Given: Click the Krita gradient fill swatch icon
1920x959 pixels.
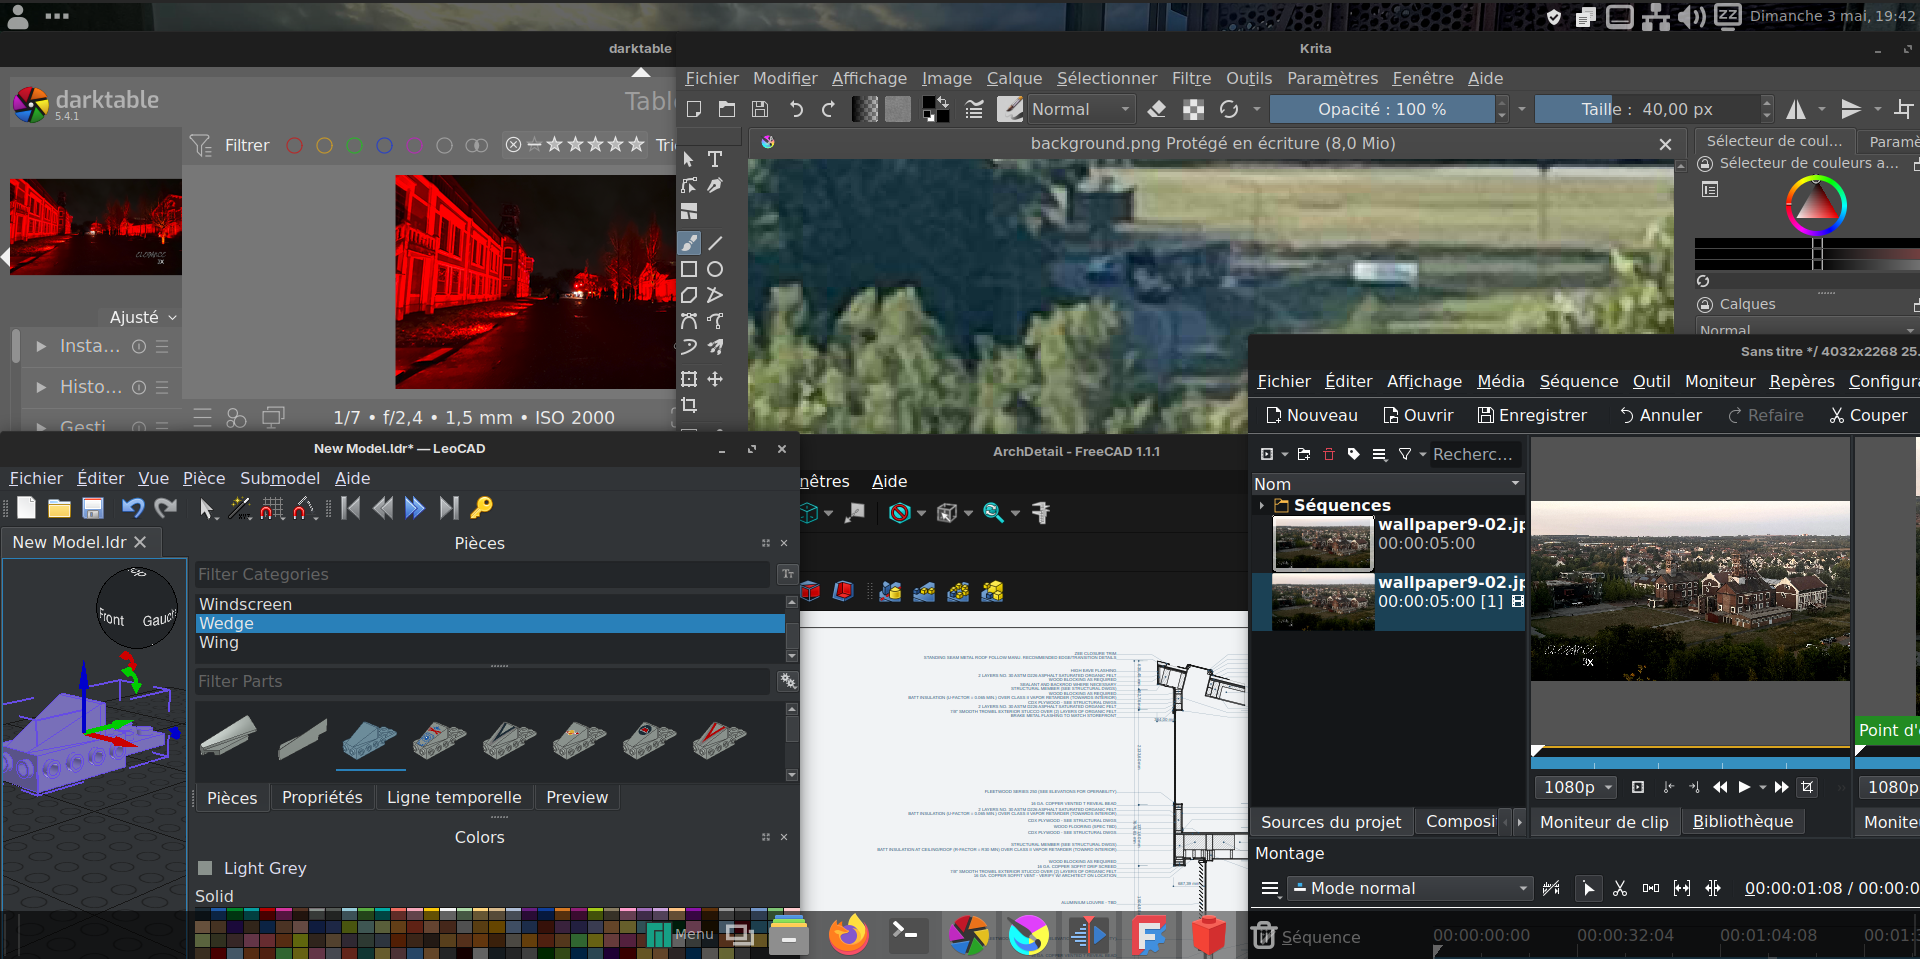Looking at the screenshot, I should pyautogui.click(x=865, y=109).
